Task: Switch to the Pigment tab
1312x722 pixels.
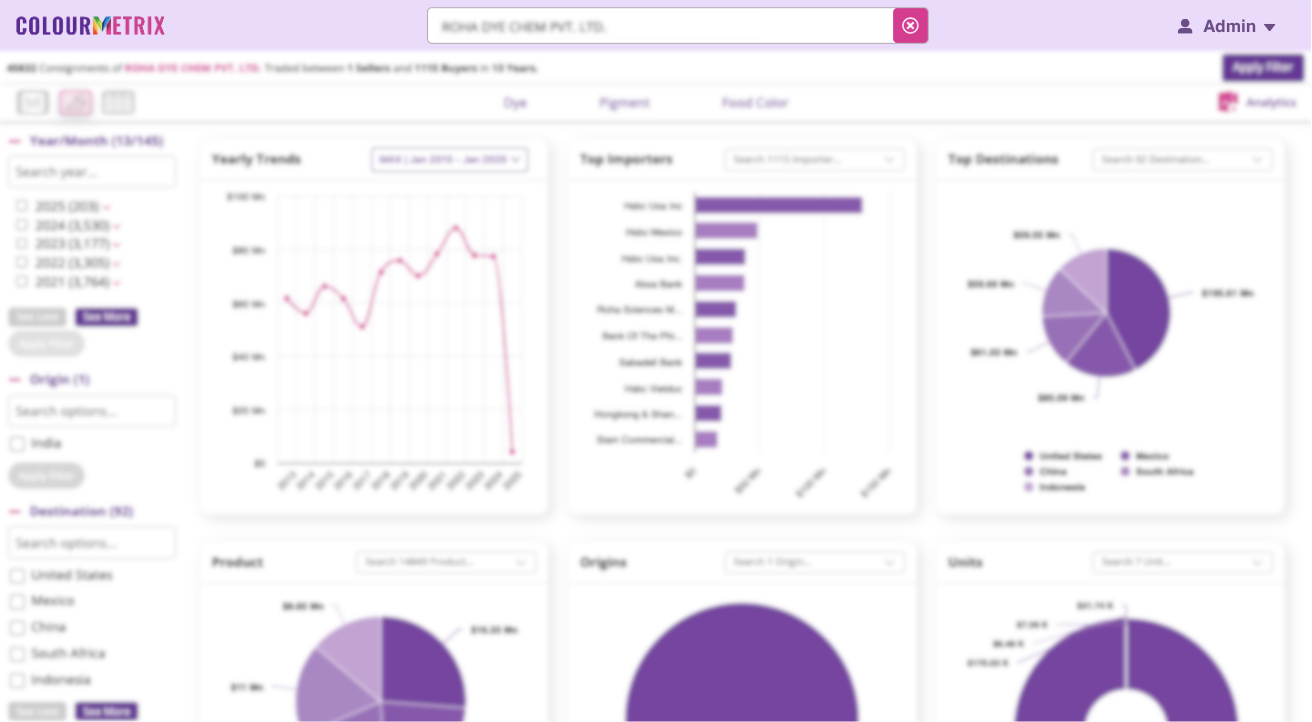Action: click(624, 103)
